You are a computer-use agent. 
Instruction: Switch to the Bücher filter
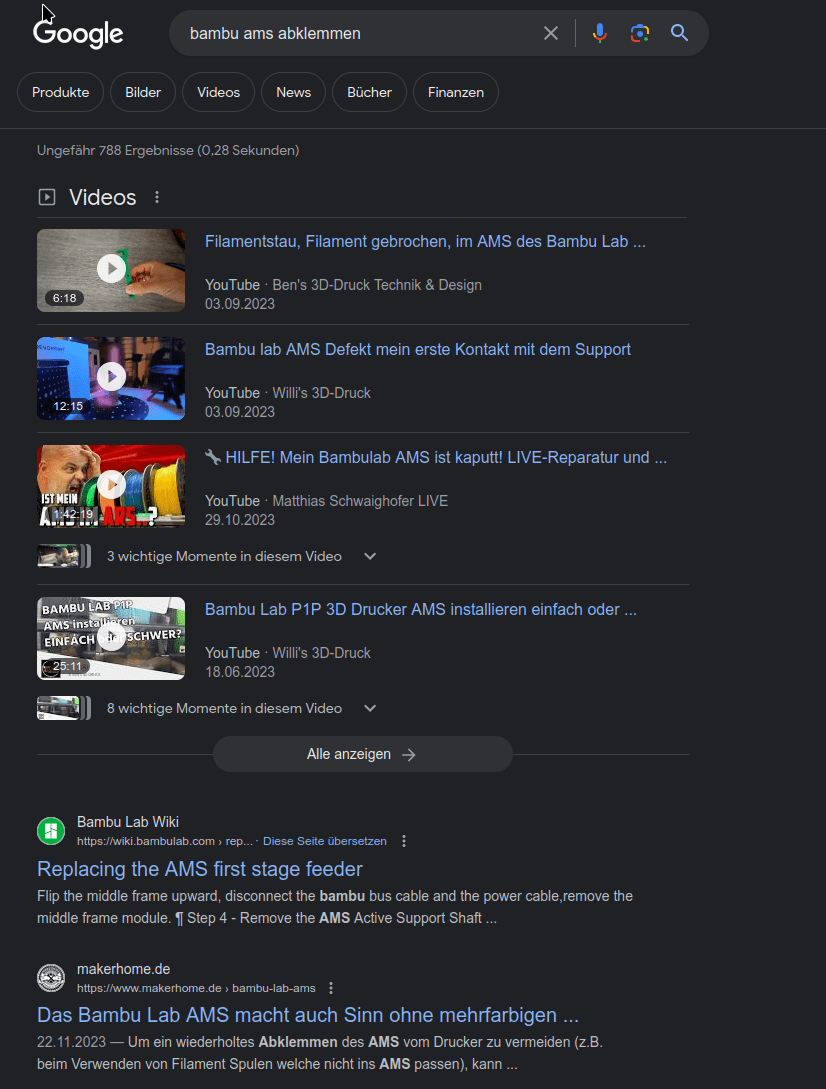coord(370,92)
